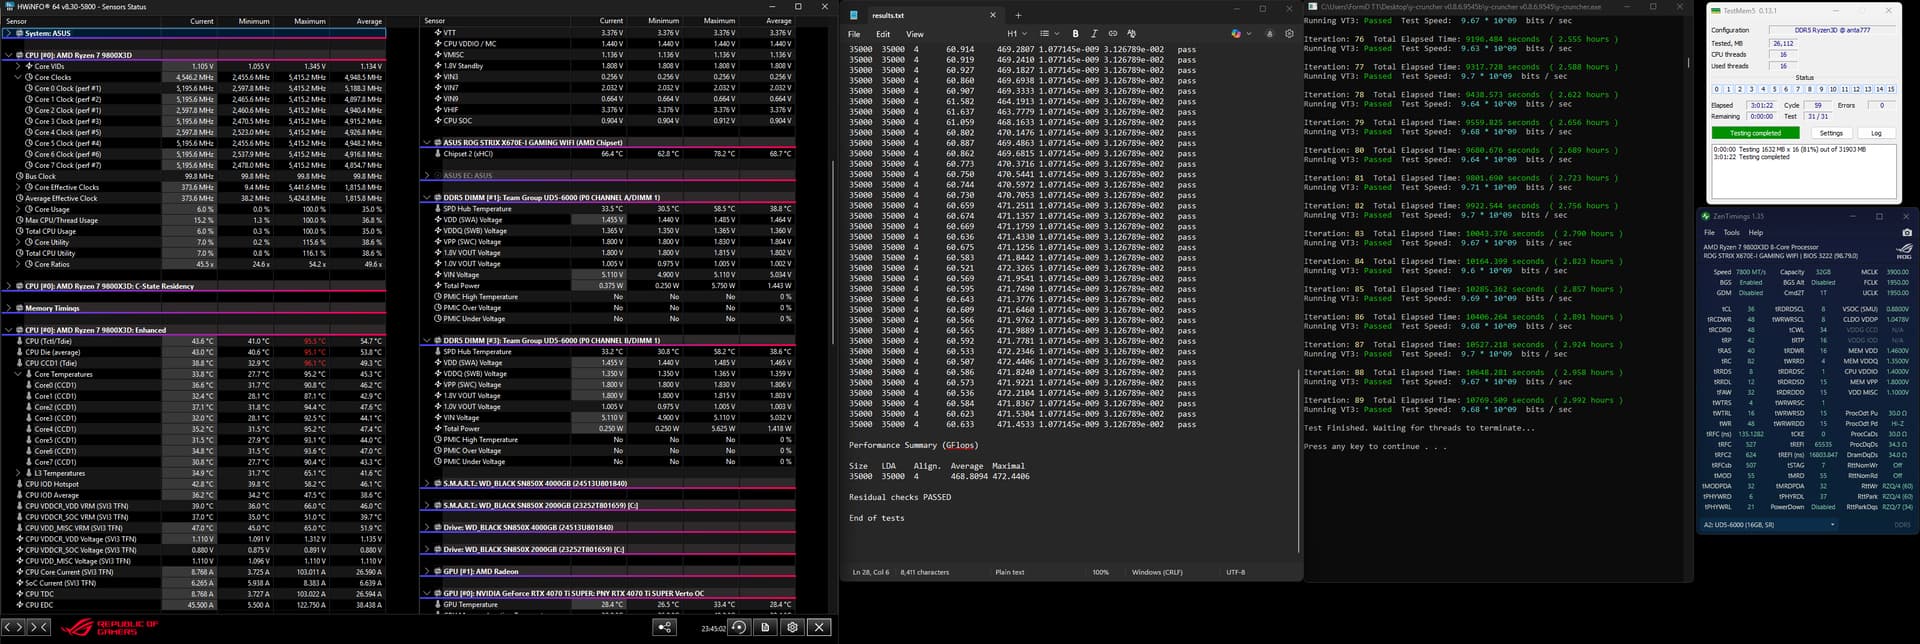The image size is (1920, 644).
Task: Open Copilot in Notepad toolbar
Action: click(x=1237, y=34)
